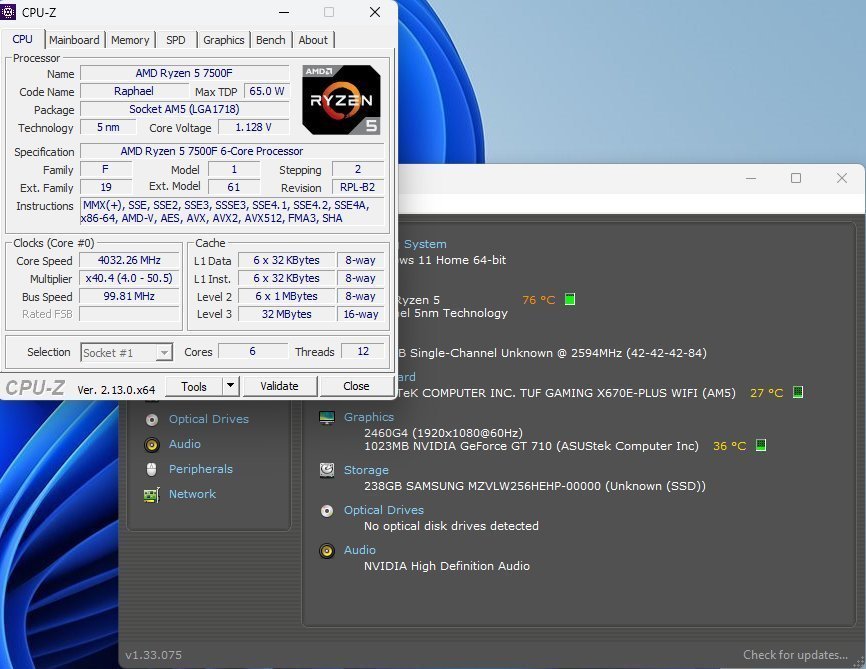
Task: Click the Graphics monitor icon in summary
Action: 327,418
